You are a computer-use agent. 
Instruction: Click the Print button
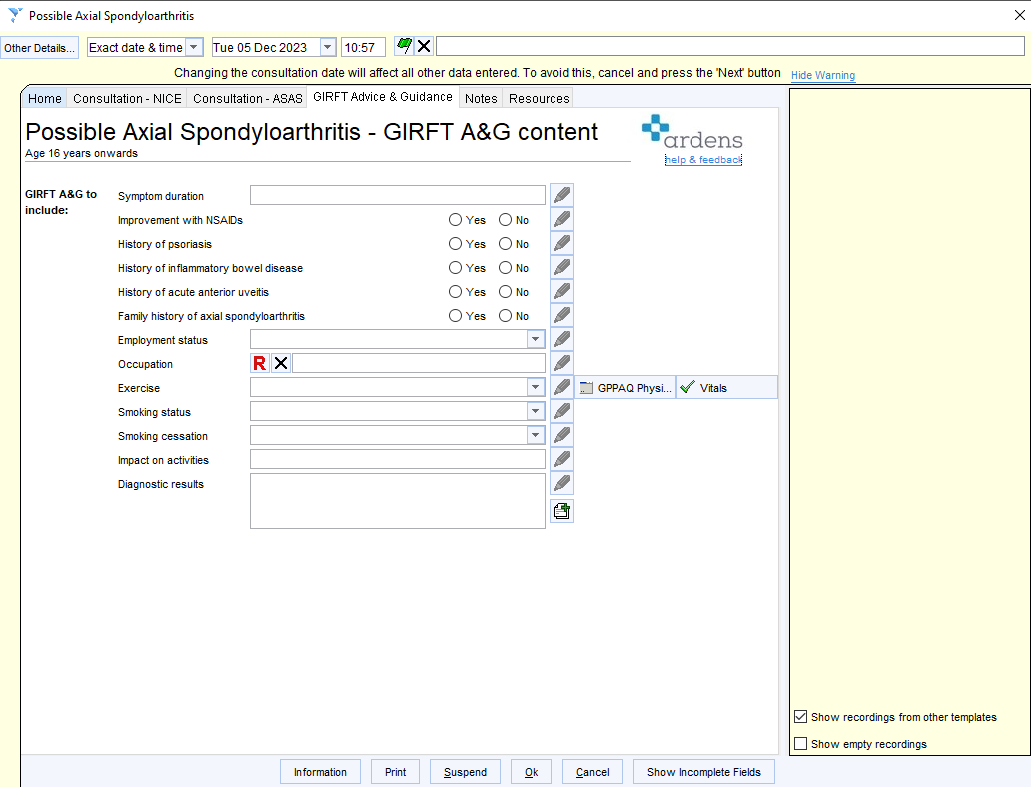point(395,772)
